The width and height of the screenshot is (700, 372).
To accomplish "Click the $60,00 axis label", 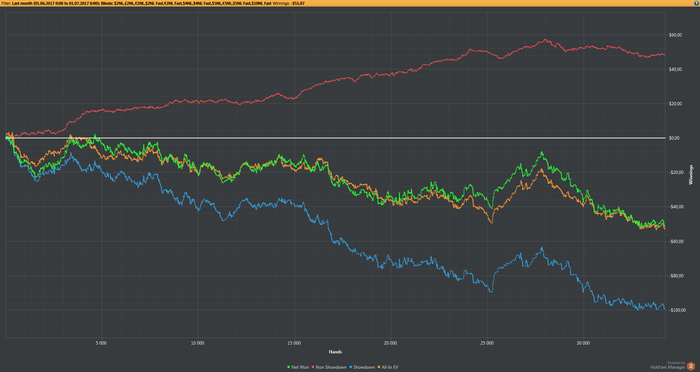I will tap(675, 35).
